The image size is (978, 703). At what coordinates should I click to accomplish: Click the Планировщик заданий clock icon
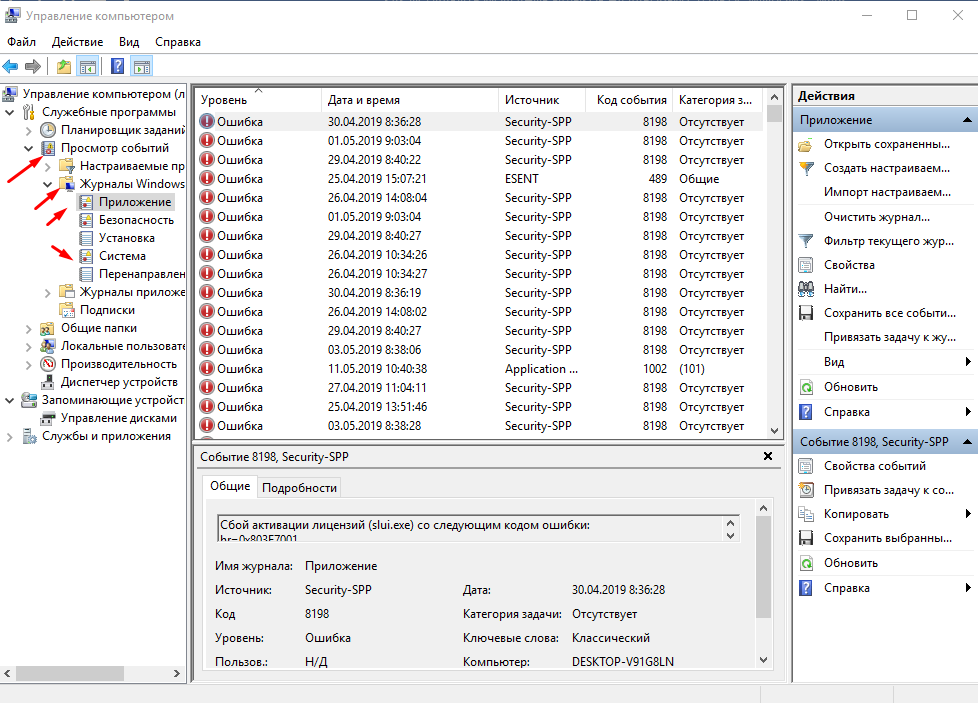point(48,130)
